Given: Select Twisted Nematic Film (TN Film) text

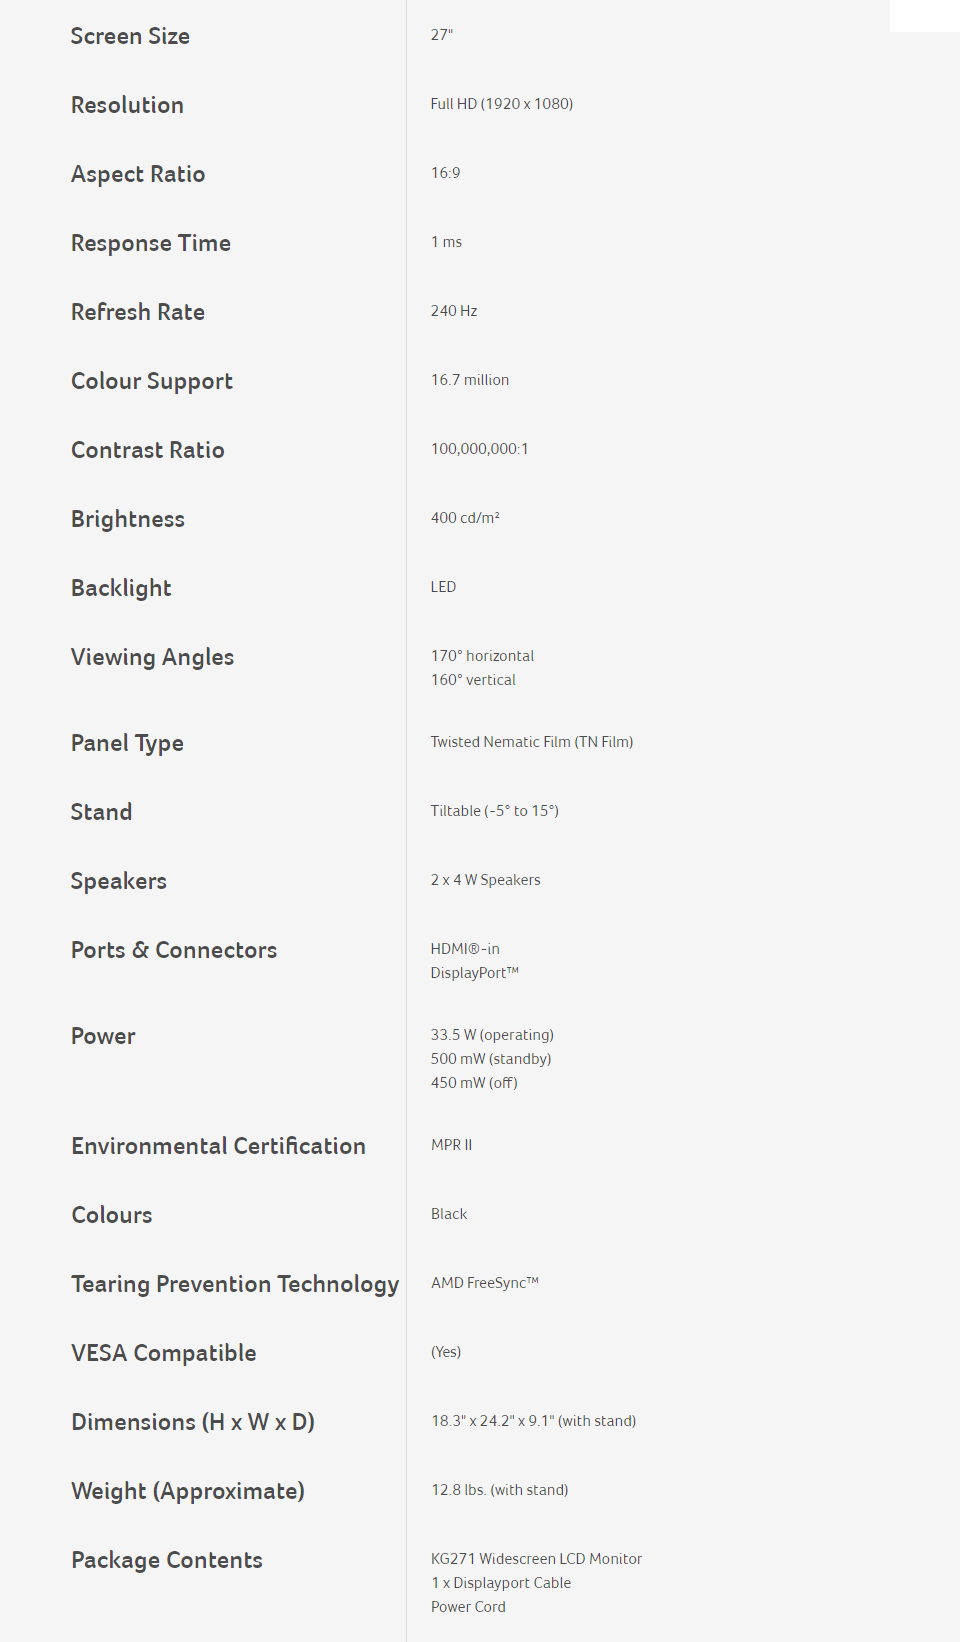Looking at the screenshot, I should coord(532,742).
